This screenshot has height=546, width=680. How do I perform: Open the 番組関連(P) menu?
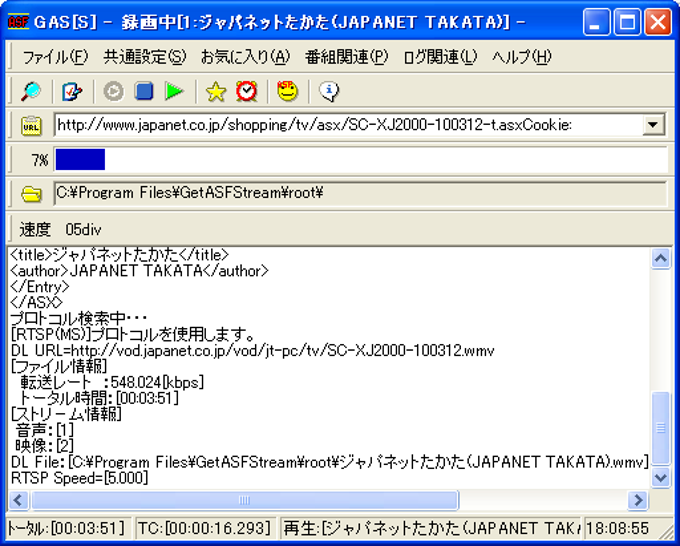click(x=346, y=57)
